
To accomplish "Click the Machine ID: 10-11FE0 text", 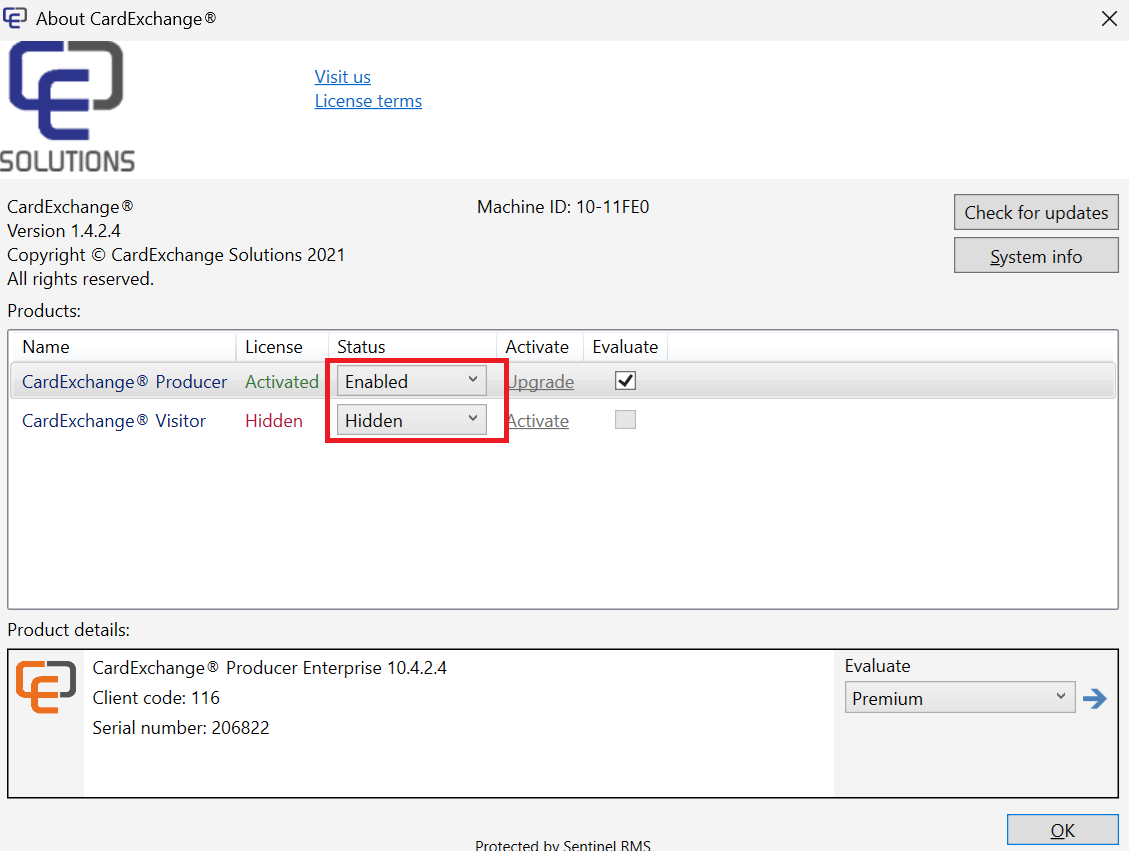I will (x=563, y=207).
